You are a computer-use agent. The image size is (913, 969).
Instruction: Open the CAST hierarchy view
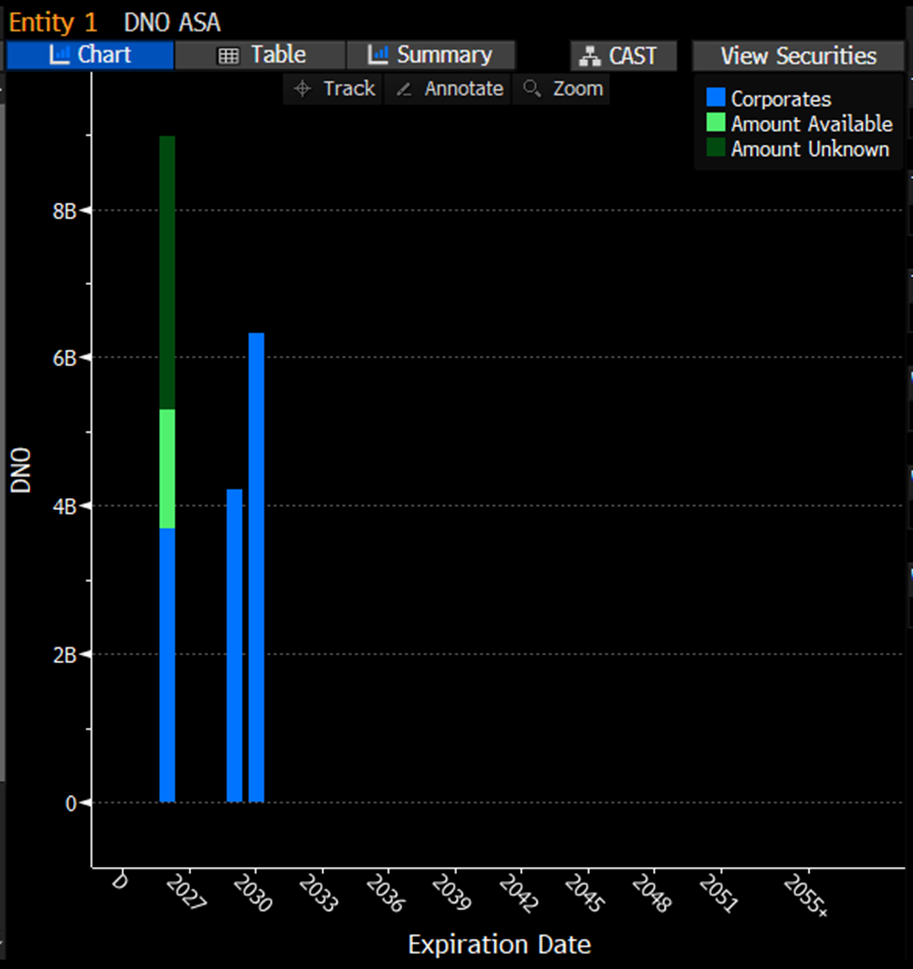(x=623, y=56)
